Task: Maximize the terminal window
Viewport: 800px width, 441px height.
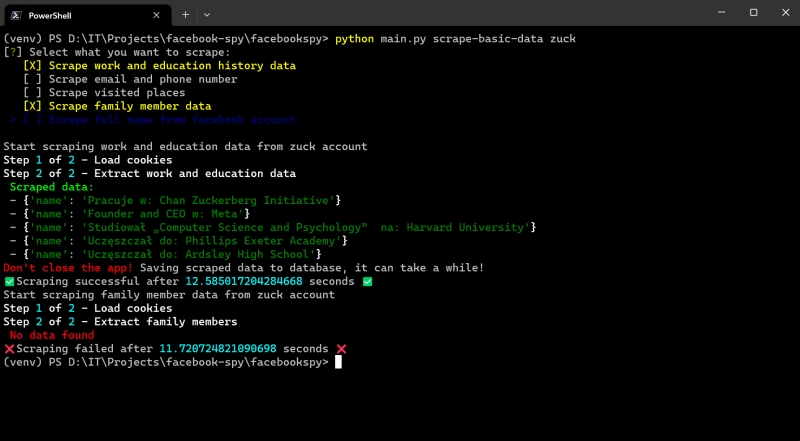Action: pos(754,13)
